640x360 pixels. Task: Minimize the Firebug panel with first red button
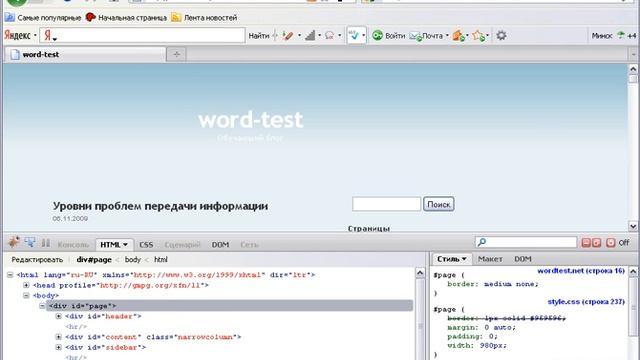pyautogui.click(x=586, y=243)
